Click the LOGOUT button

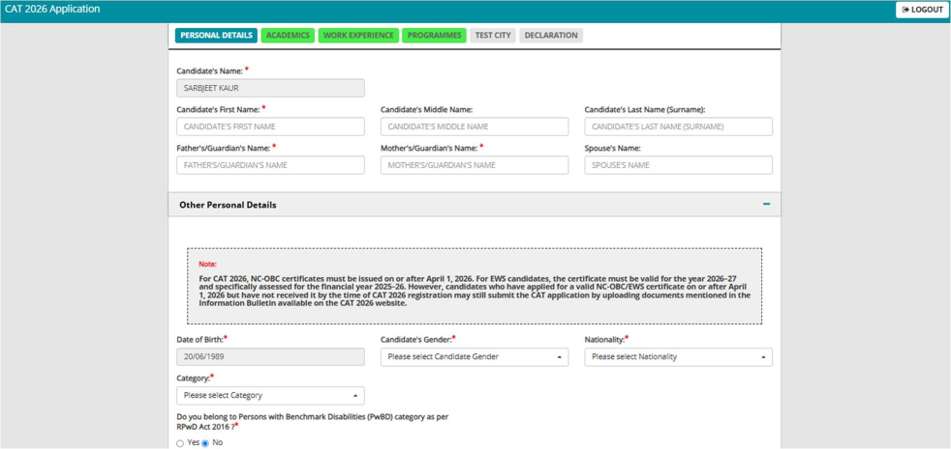(922, 10)
